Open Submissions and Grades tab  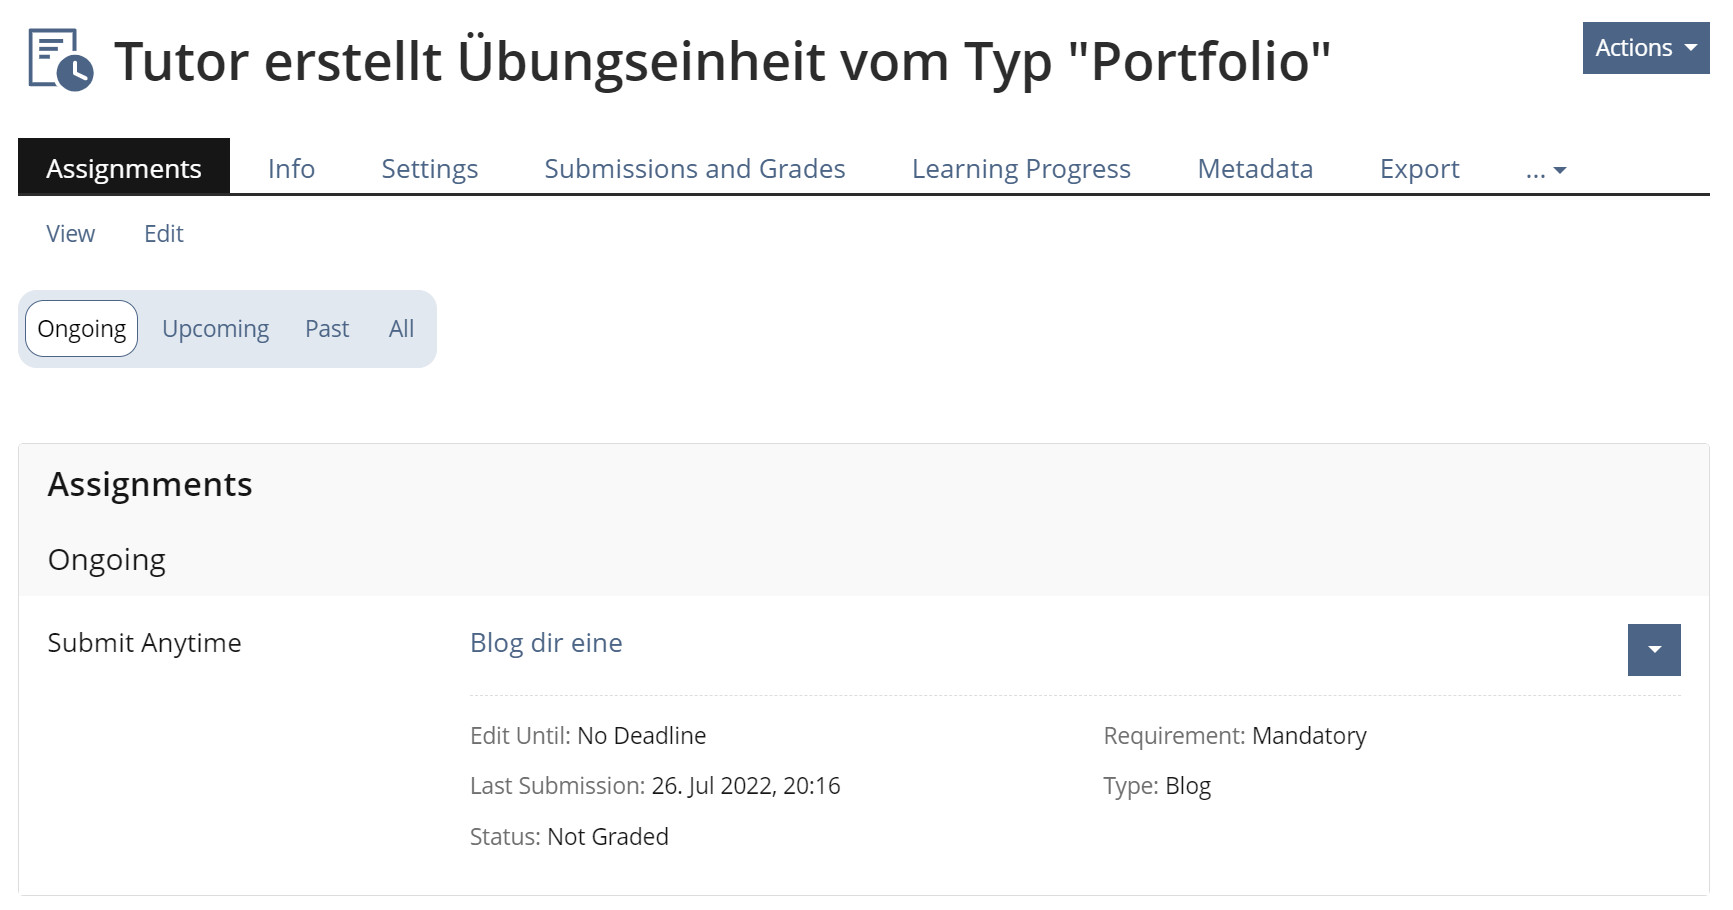pyautogui.click(x=694, y=168)
